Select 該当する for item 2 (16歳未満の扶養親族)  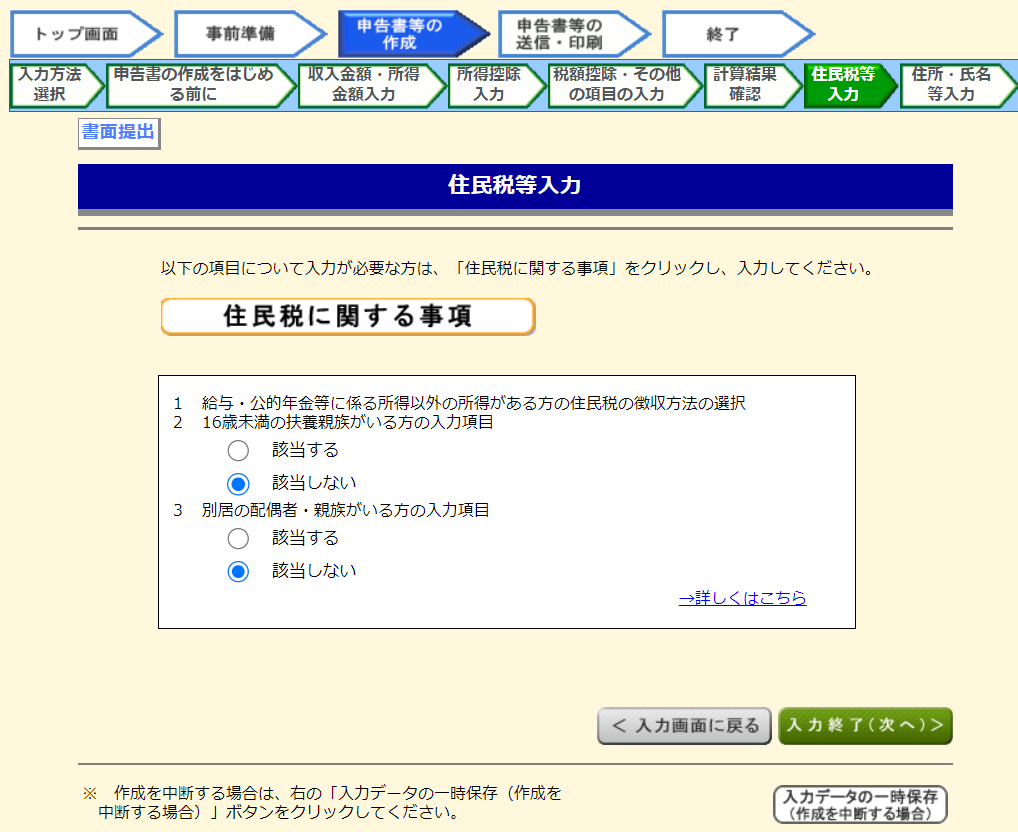tap(238, 450)
